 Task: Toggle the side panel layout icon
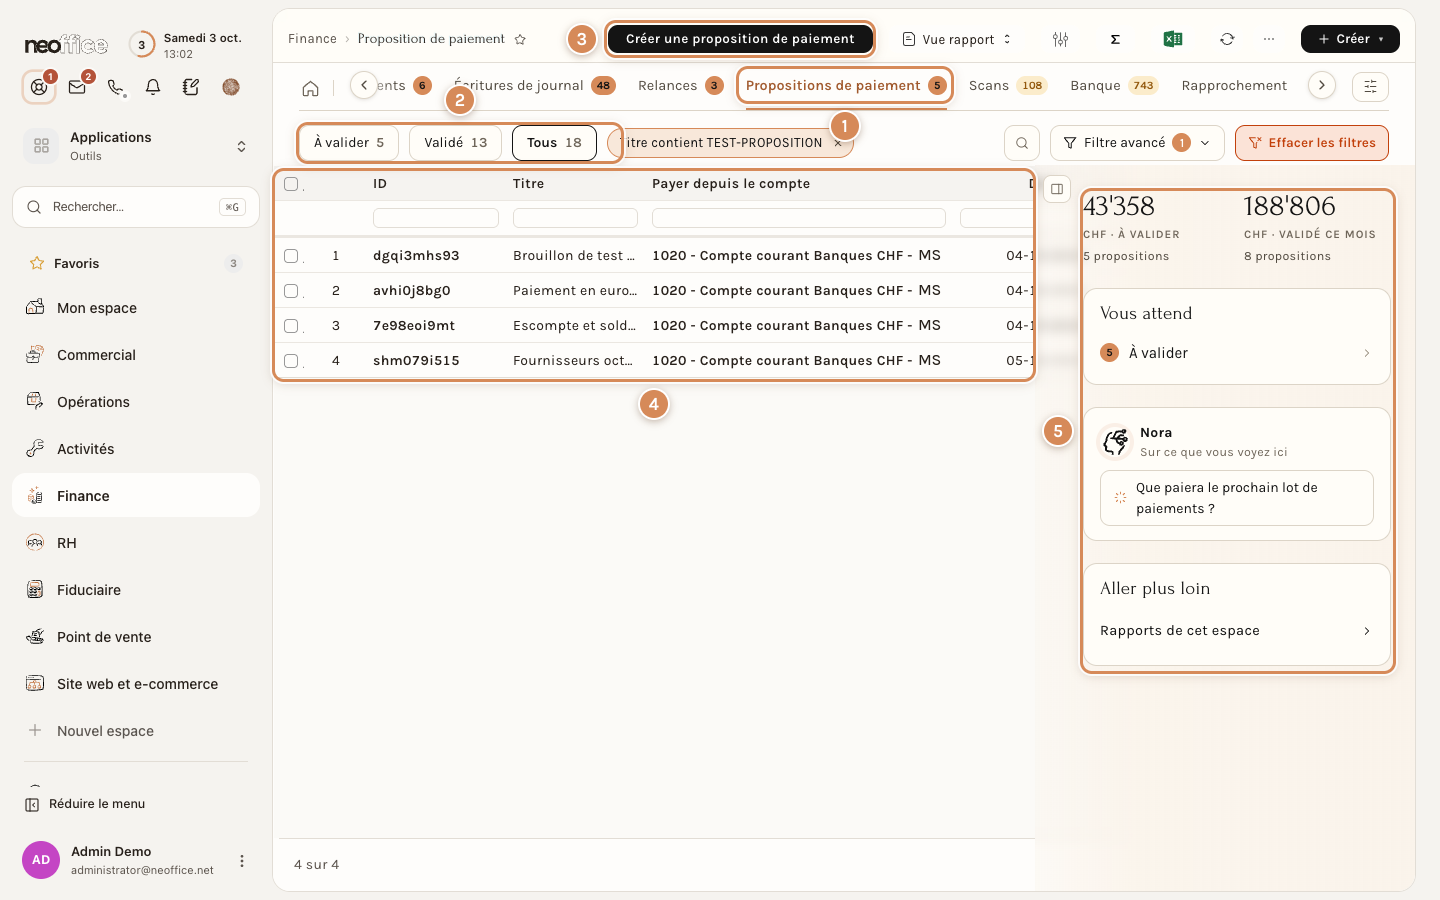click(1057, 189)
